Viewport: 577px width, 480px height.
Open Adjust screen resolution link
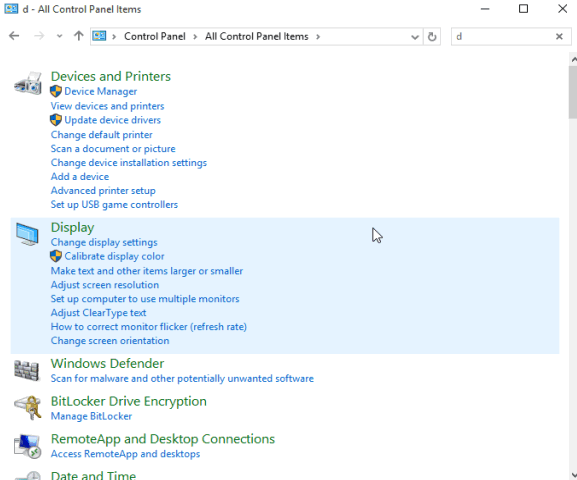105,285
